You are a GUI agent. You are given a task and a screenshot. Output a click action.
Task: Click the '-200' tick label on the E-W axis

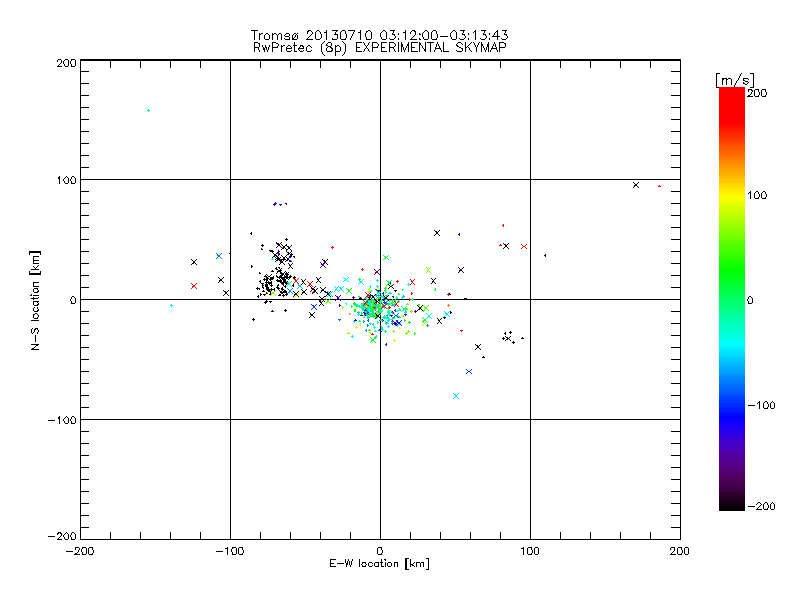pos(80,552)
